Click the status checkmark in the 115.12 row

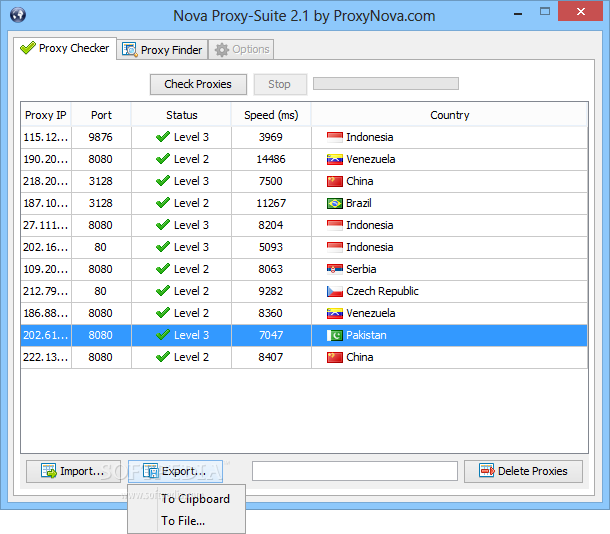pos(163,137)
